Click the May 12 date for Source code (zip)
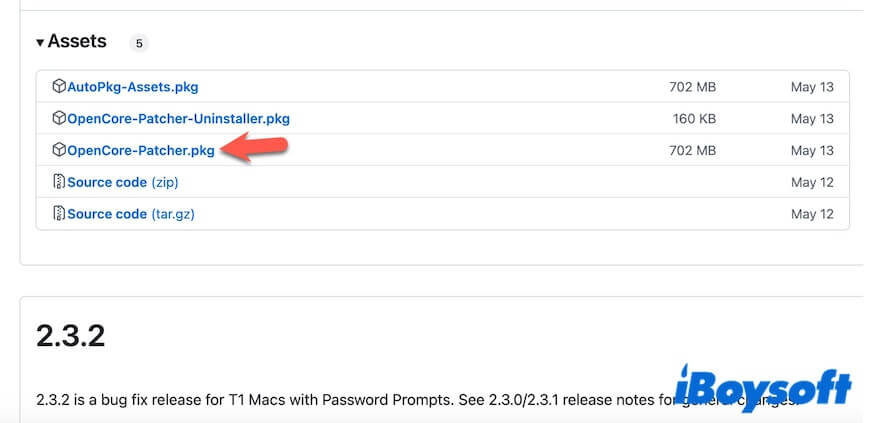 coord(811,182)
